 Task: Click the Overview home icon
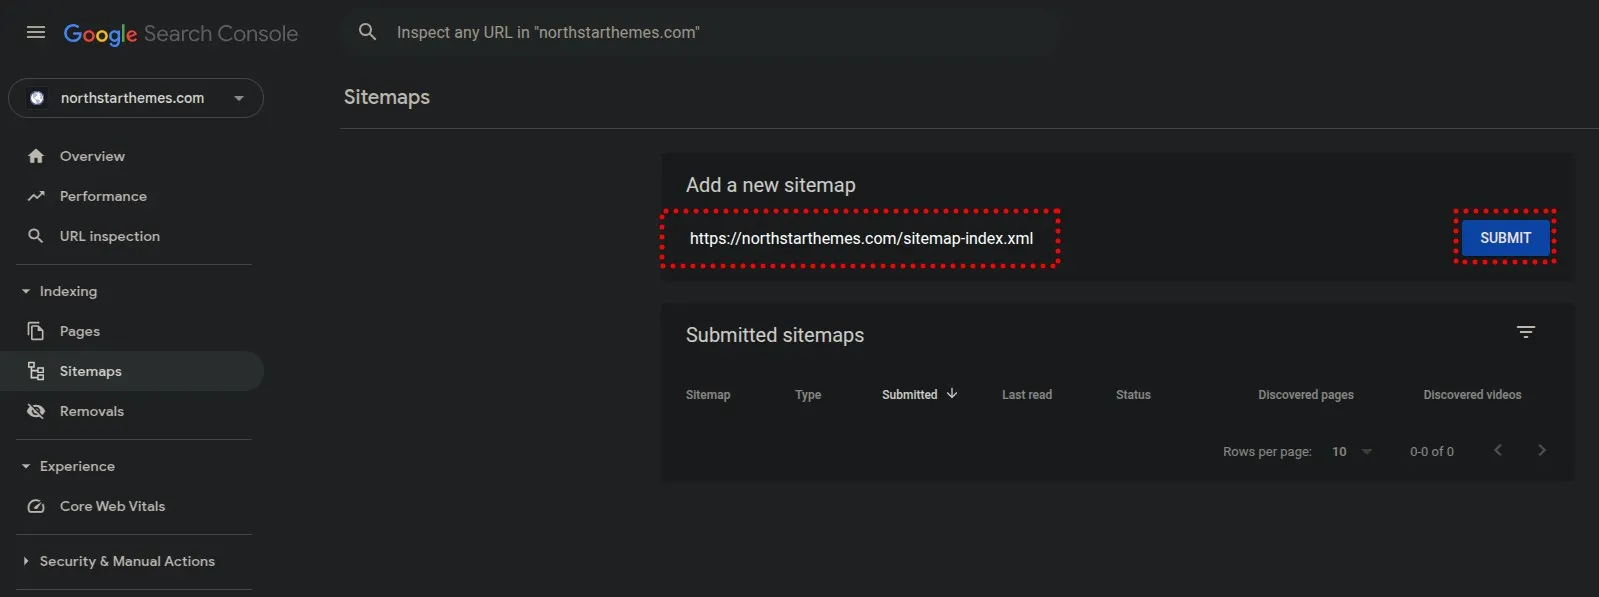click(x=36, y=156)
